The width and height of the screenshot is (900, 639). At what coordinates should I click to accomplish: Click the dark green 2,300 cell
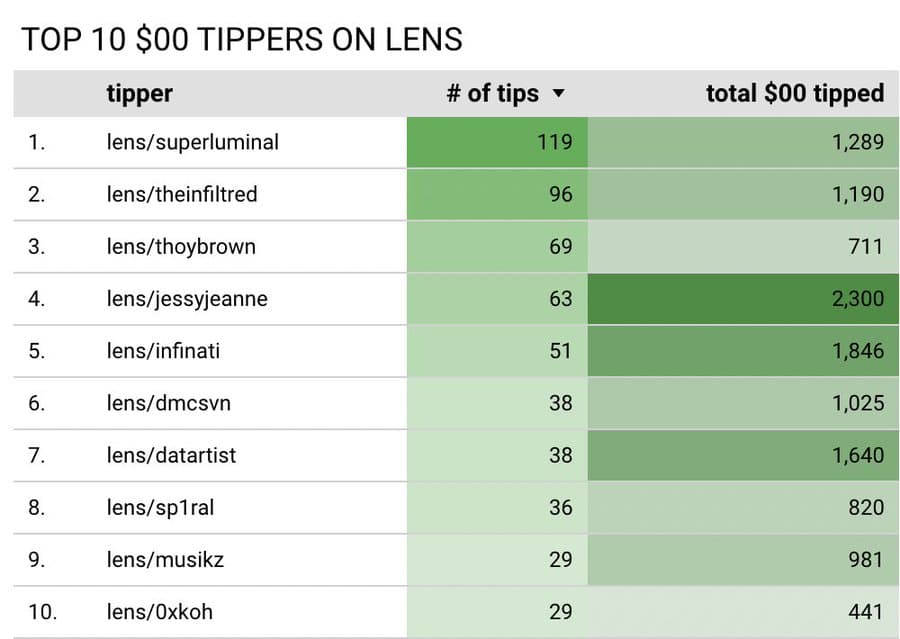[743, 298]
